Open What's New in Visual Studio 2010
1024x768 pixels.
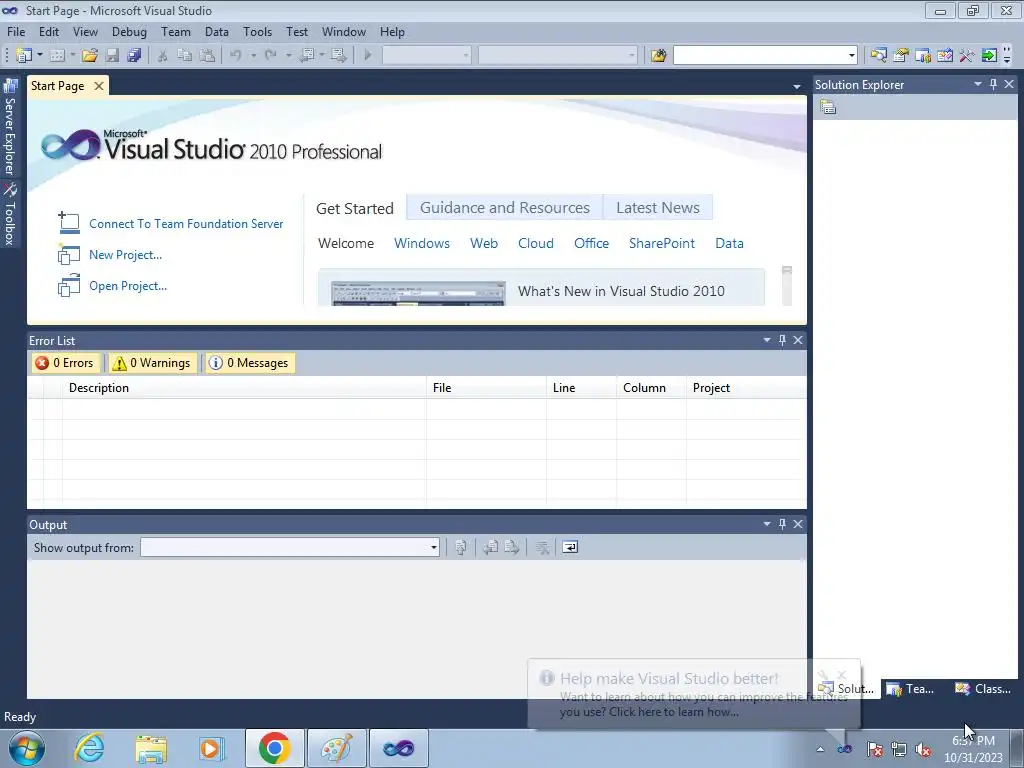[x=621, y=291]
